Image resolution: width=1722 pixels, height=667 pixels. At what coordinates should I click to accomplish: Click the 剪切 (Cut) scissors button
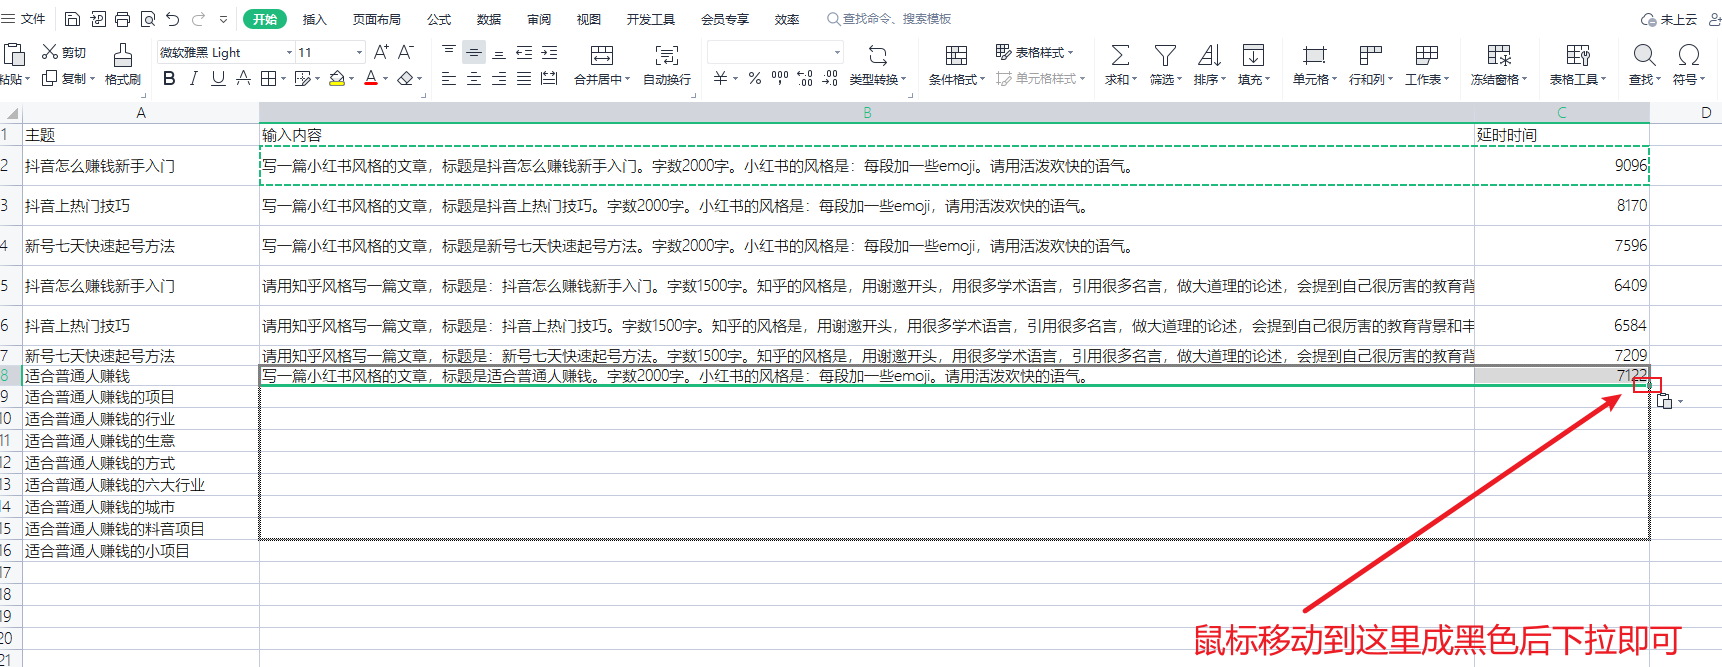tap(64, 52)
